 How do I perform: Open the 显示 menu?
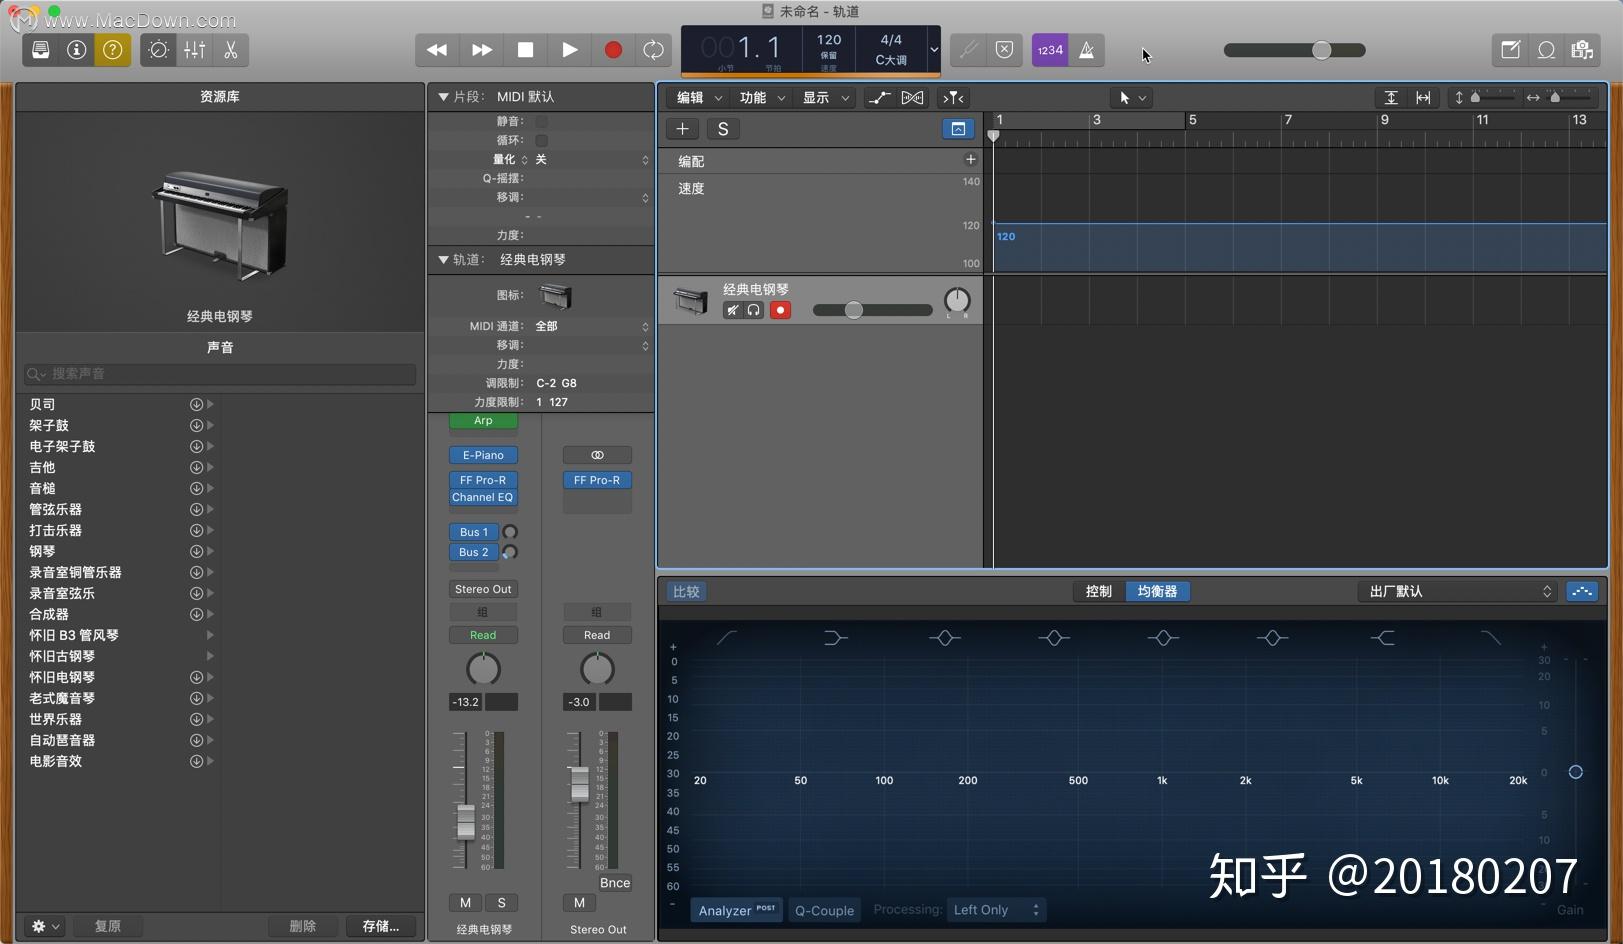[x=824, y=97]
